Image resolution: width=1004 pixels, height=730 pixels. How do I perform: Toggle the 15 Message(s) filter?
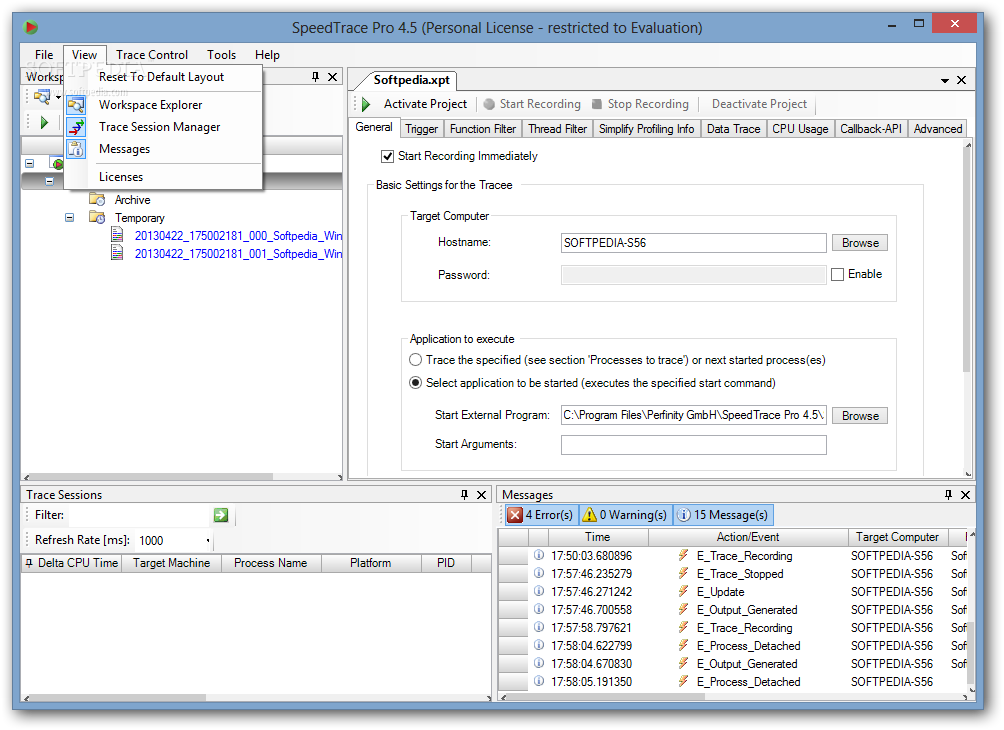[723, 515]
